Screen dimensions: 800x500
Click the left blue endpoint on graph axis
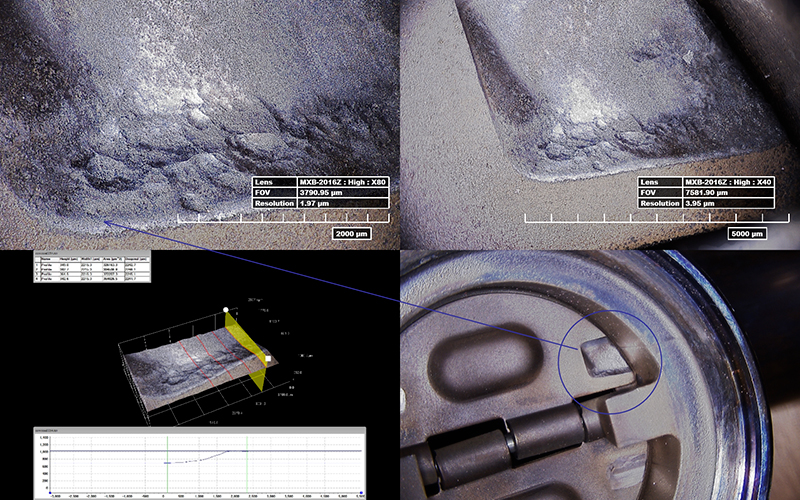click(49, 493)
